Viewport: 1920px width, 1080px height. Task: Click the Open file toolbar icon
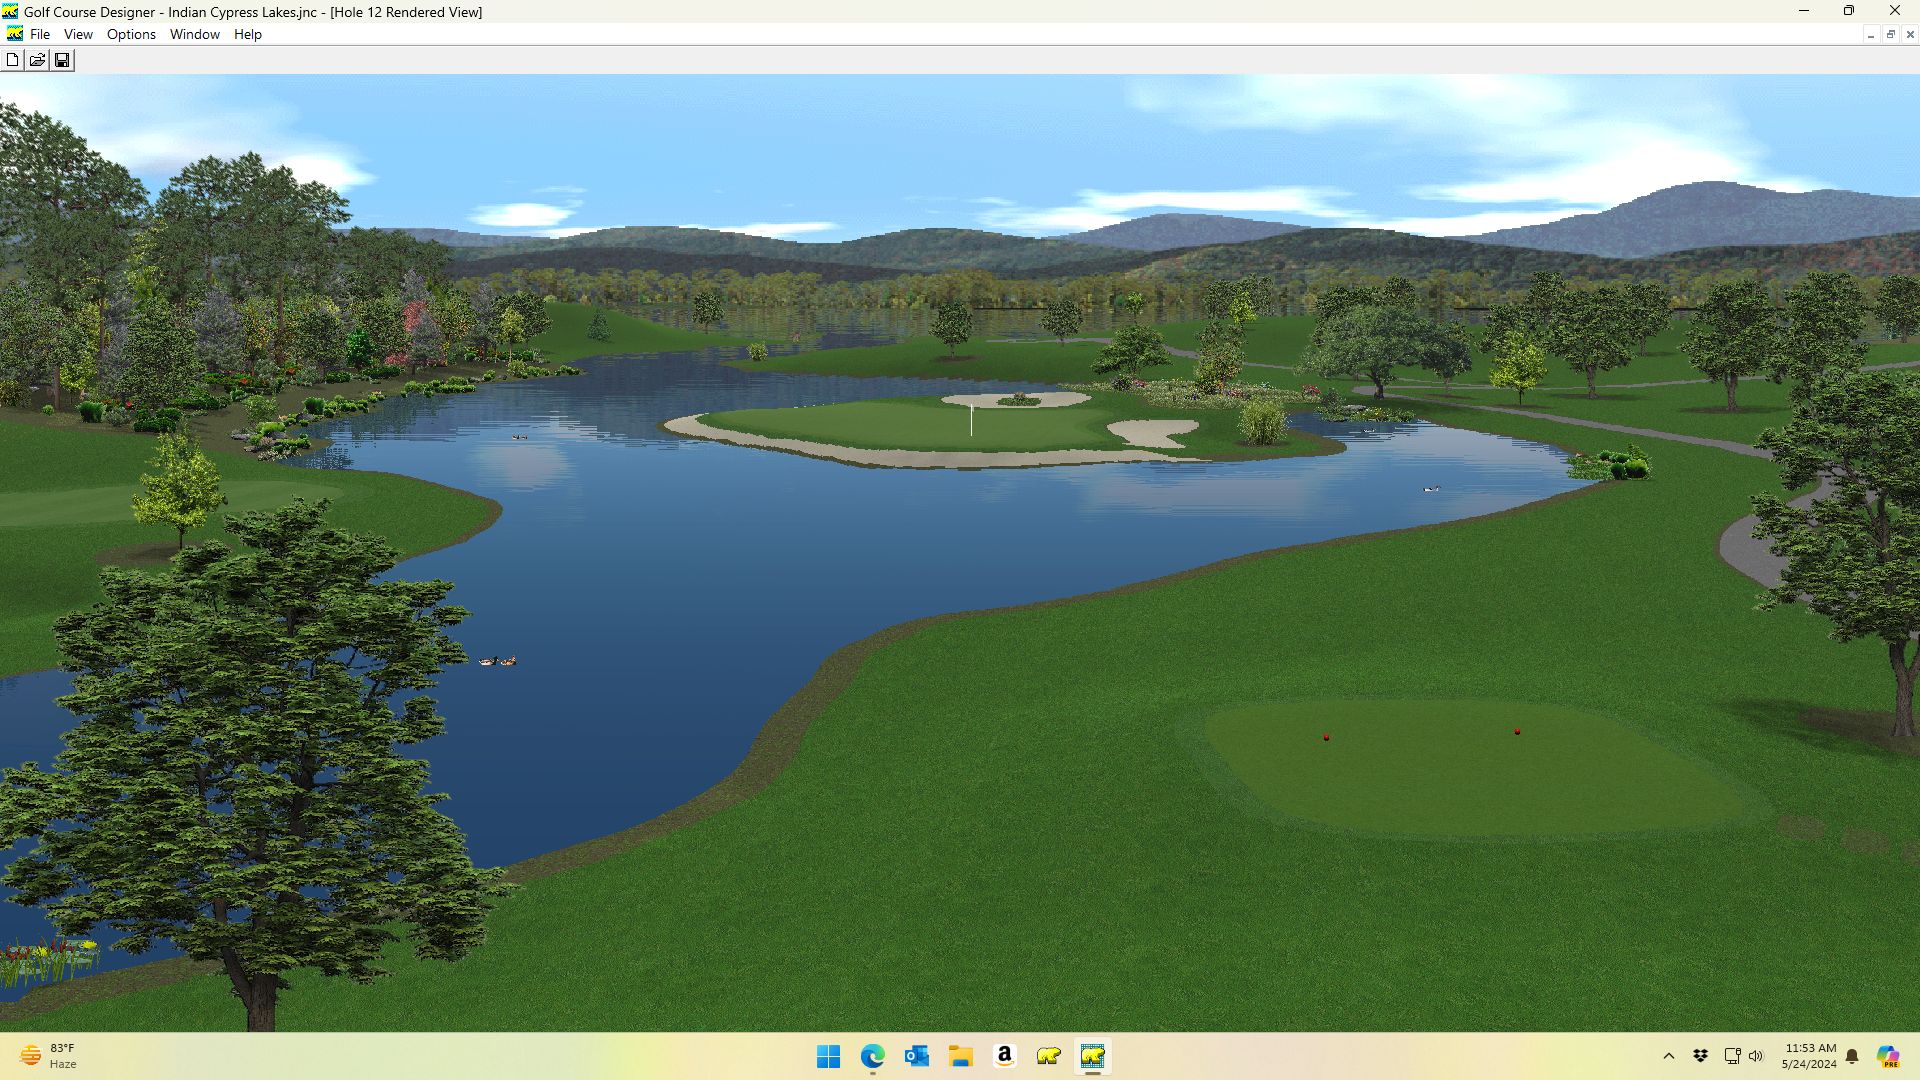coord(37,60)
